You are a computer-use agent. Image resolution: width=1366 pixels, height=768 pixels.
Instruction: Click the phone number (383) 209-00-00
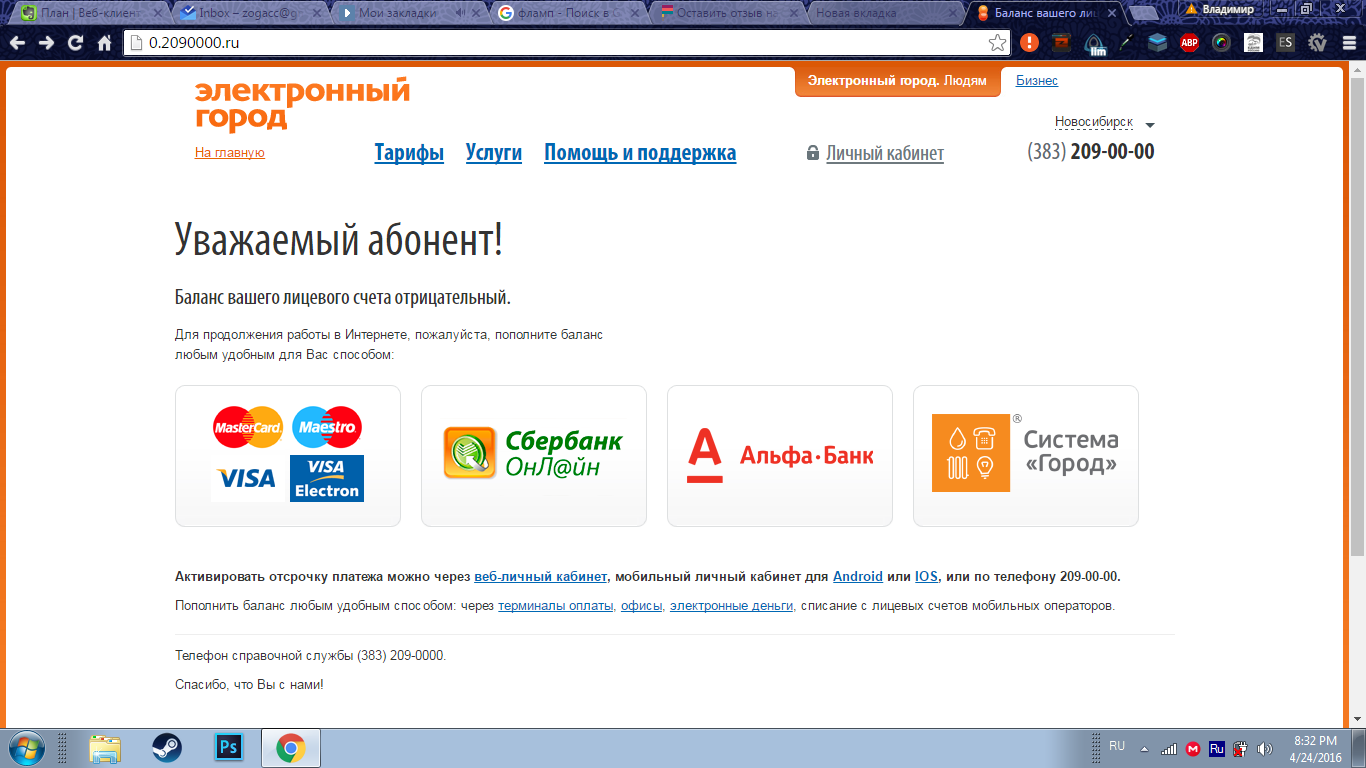(x=1091, y=152)
